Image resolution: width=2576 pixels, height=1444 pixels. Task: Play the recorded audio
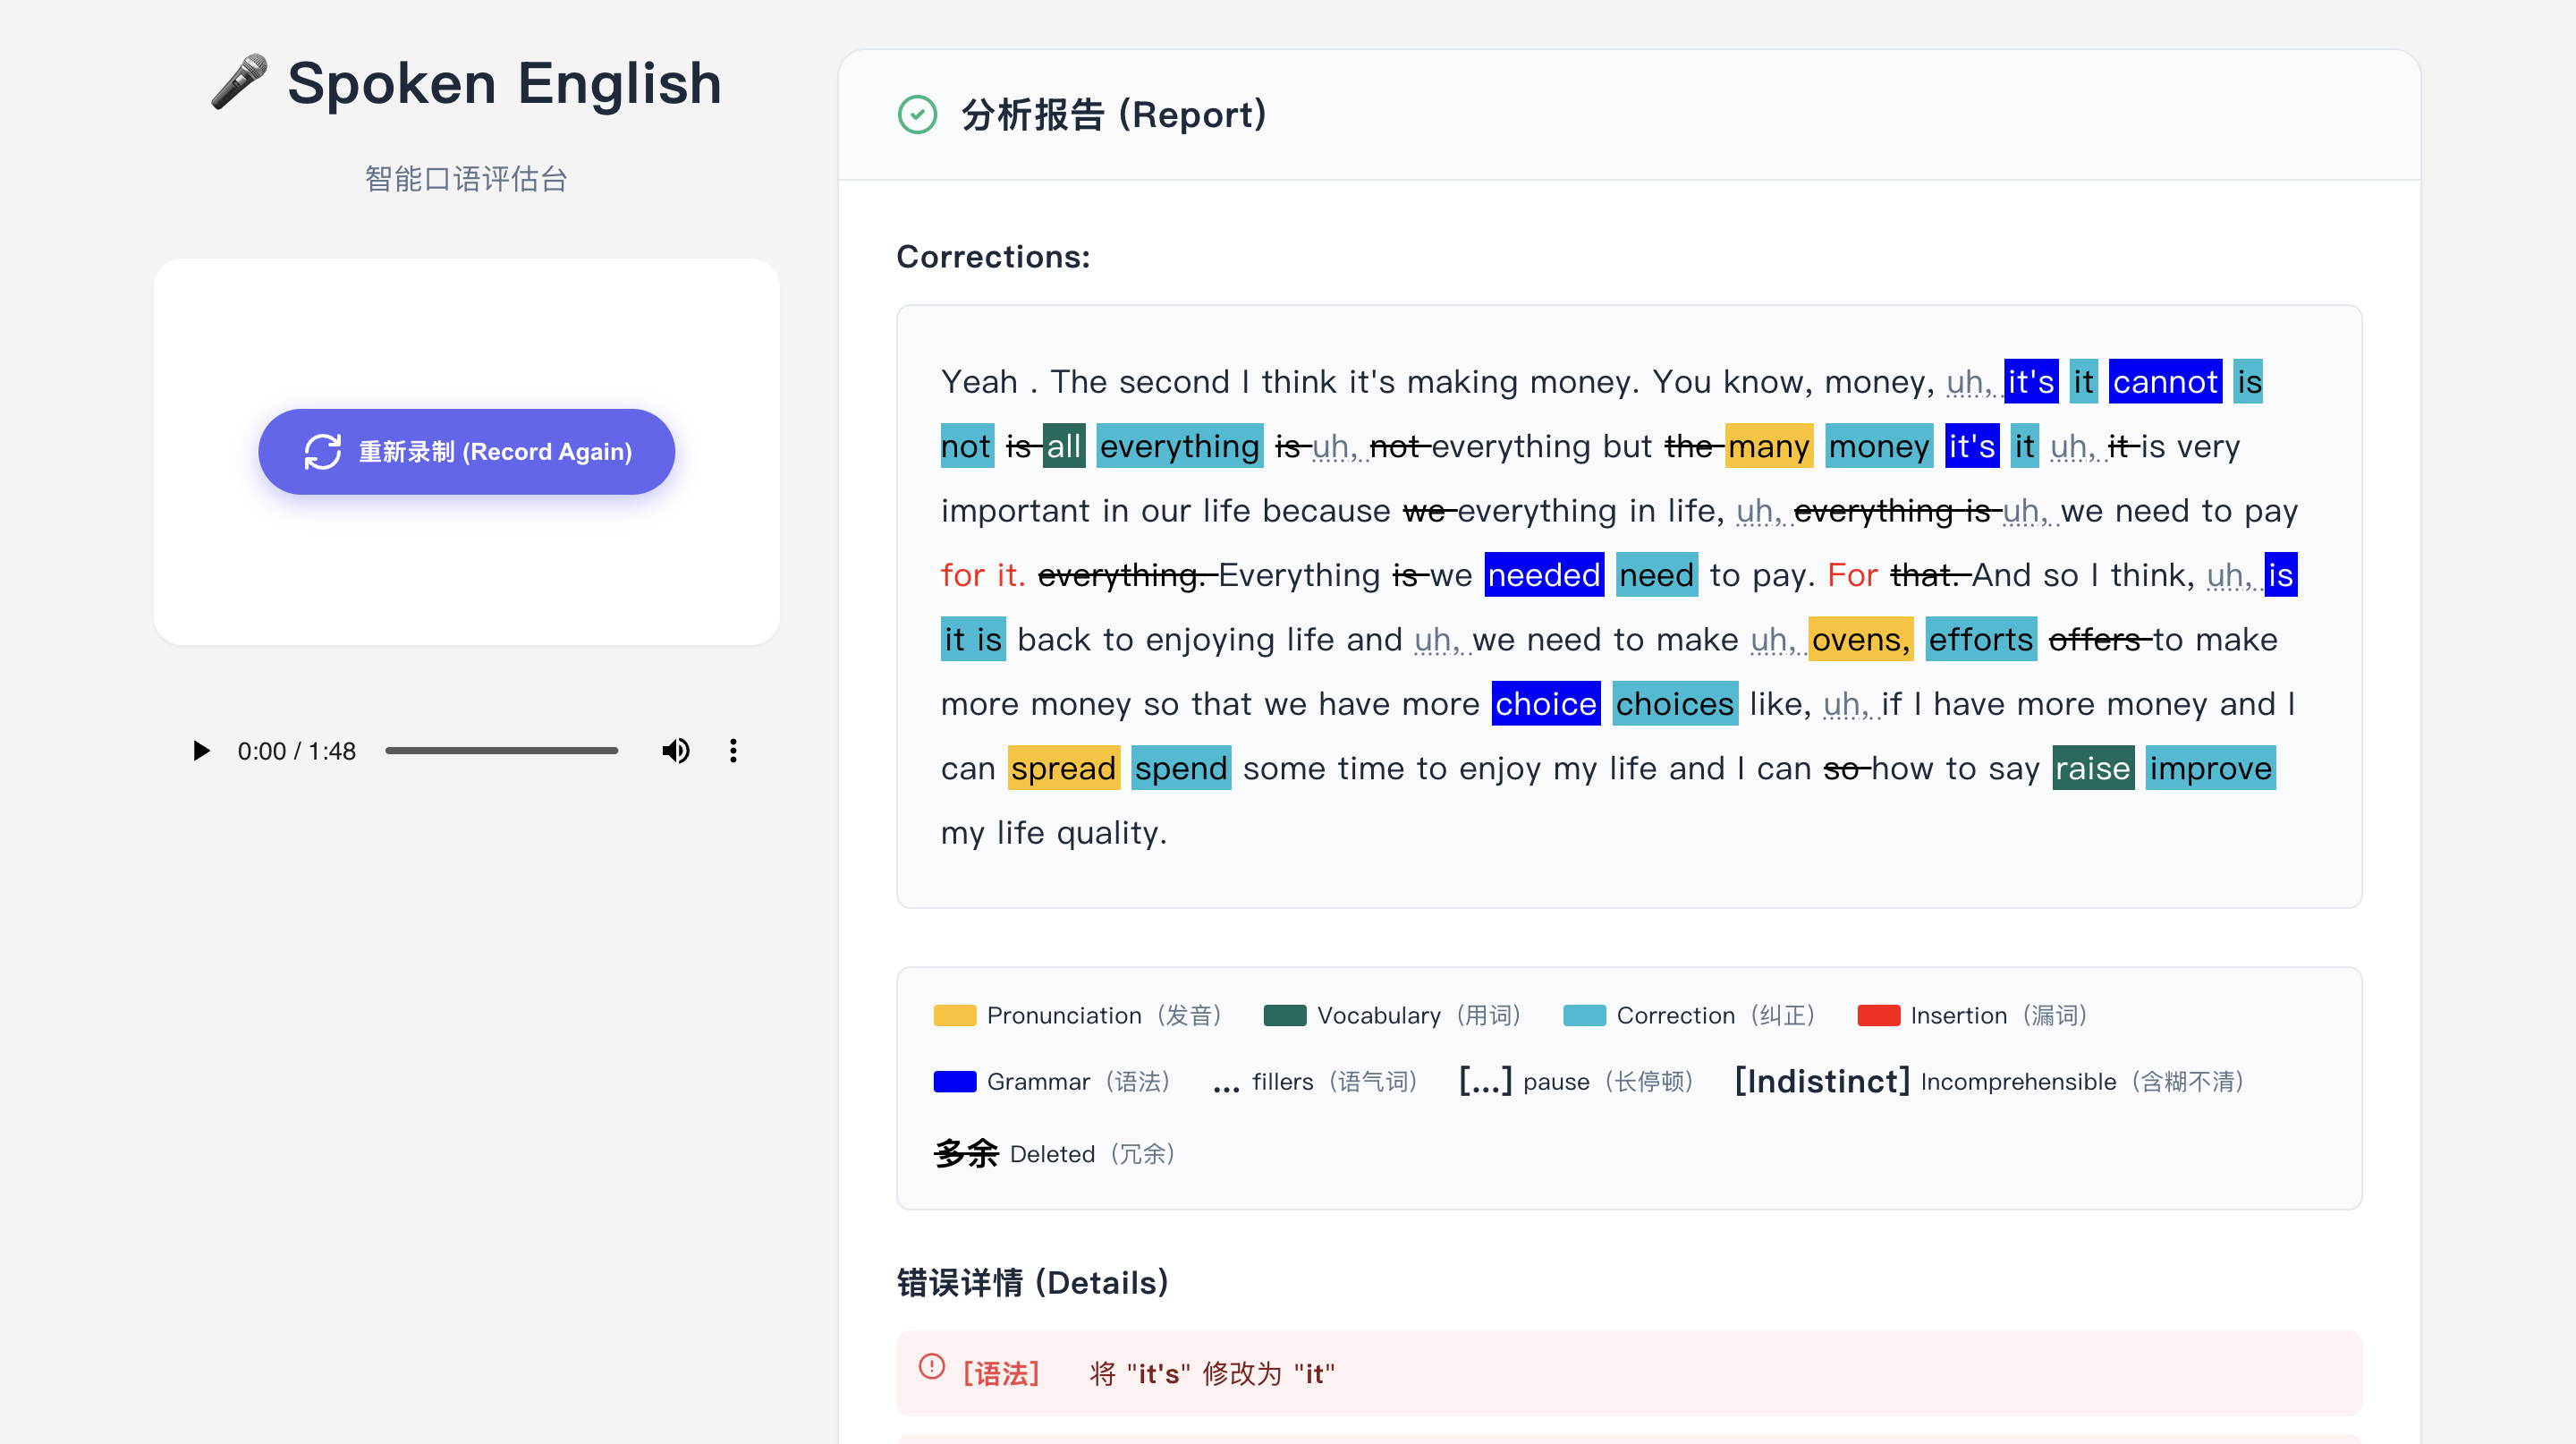click(201, 750)
